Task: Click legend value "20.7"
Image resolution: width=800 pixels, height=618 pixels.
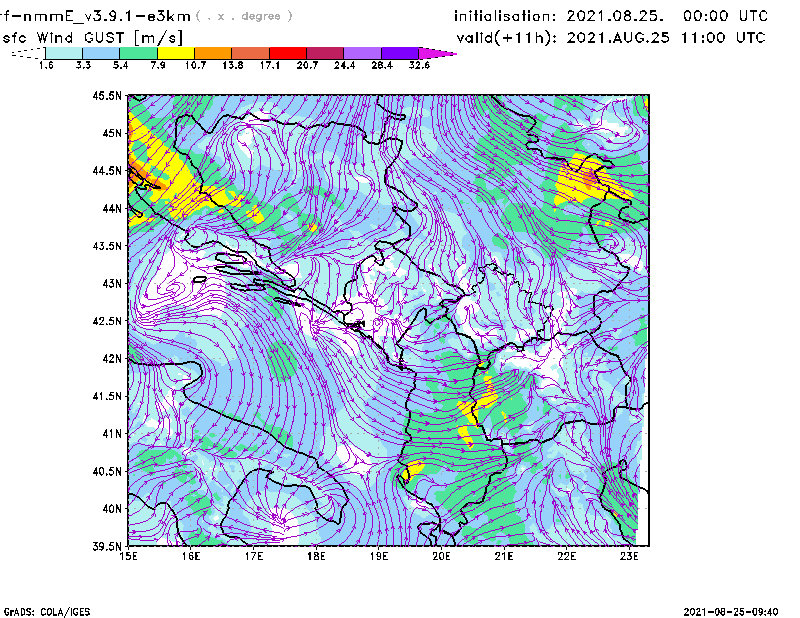Action: pos(307,65)
